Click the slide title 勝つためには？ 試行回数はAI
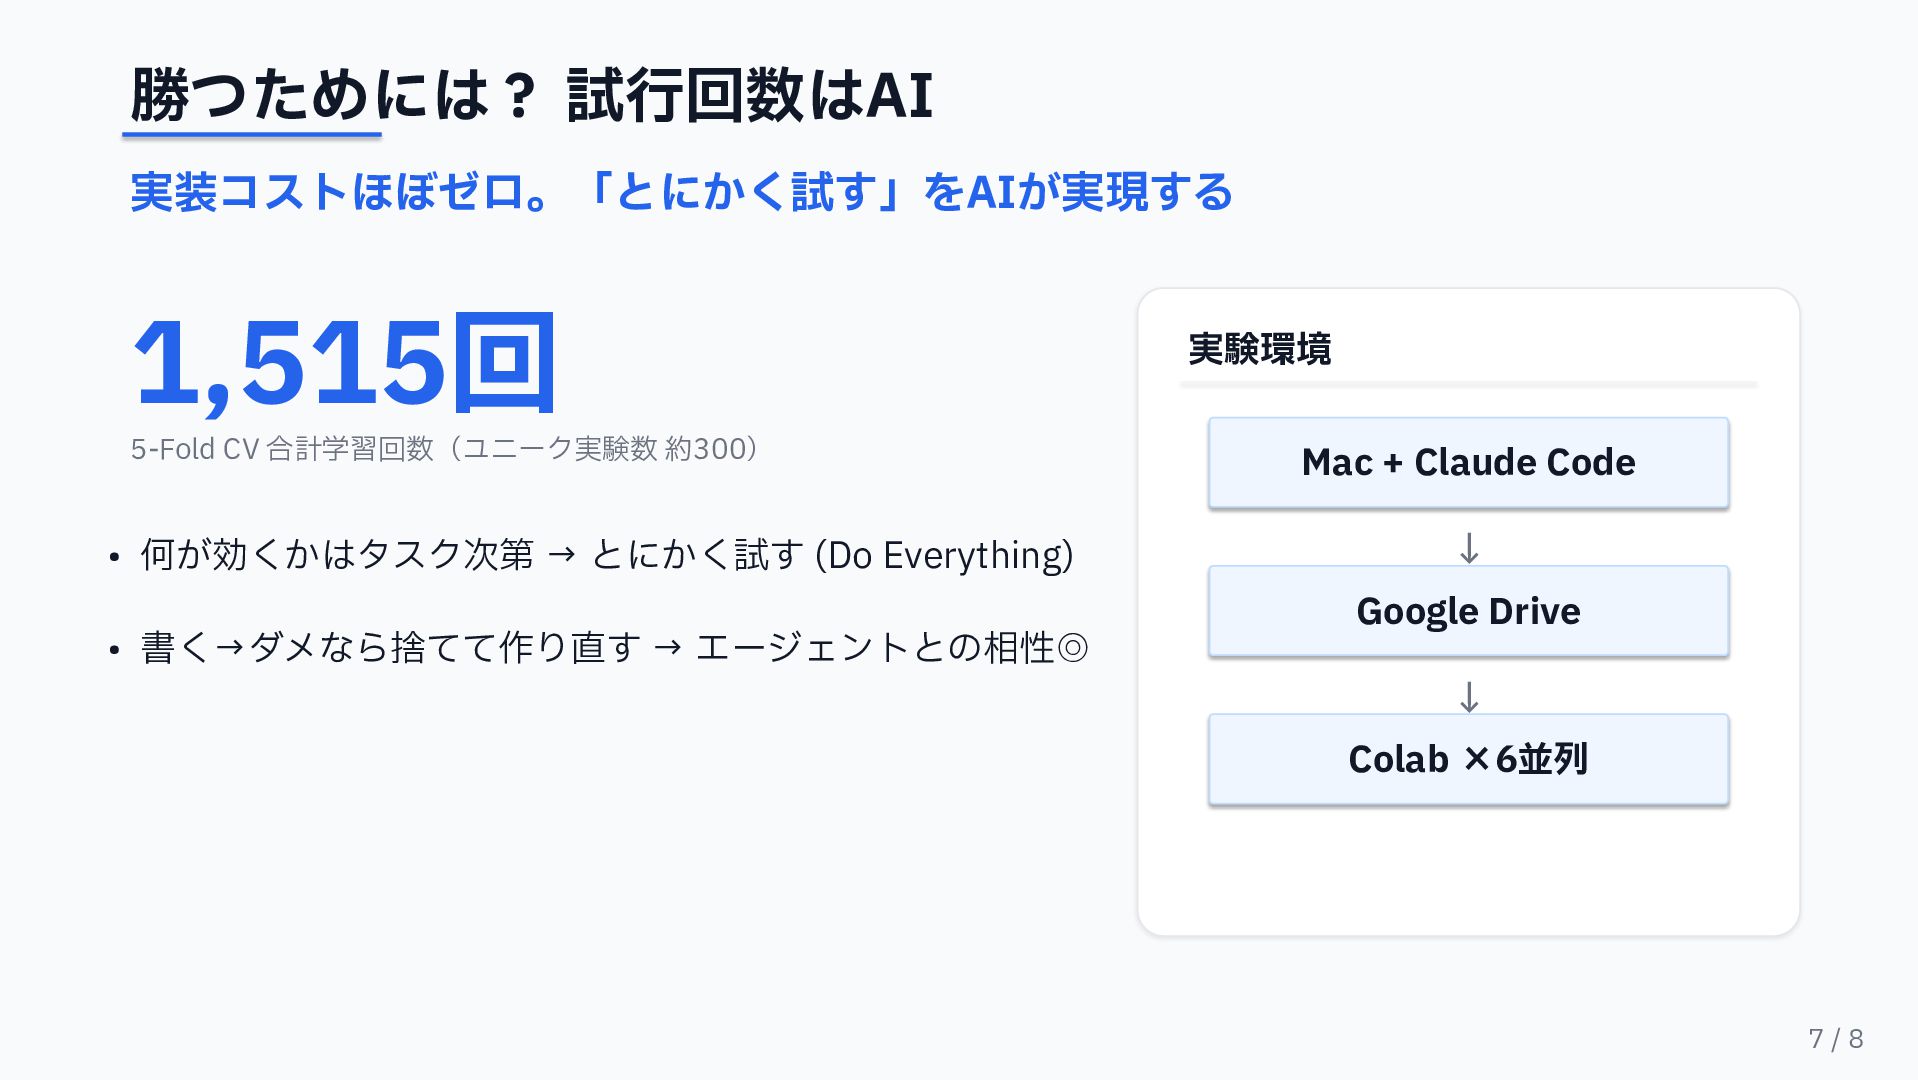The height and width of the screenshot is (1080, 1918). [x=531, y=96]
